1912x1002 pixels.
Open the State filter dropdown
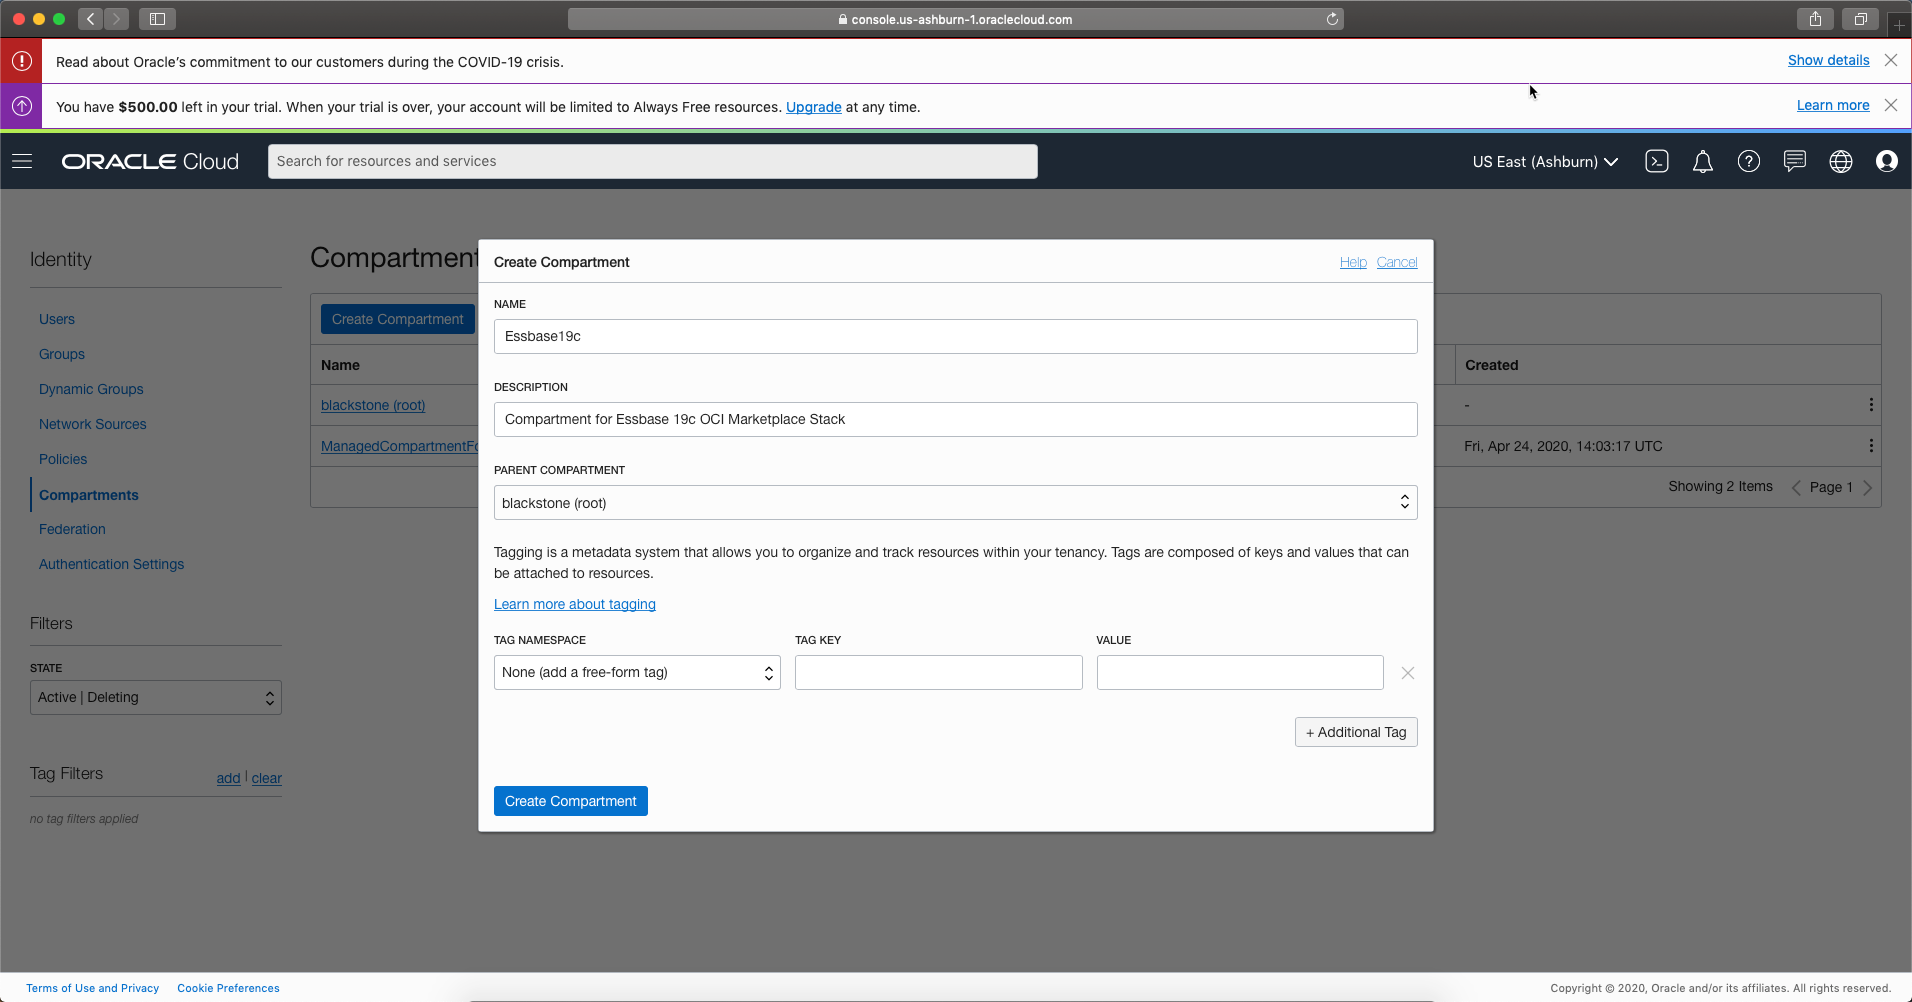[156, 698]
